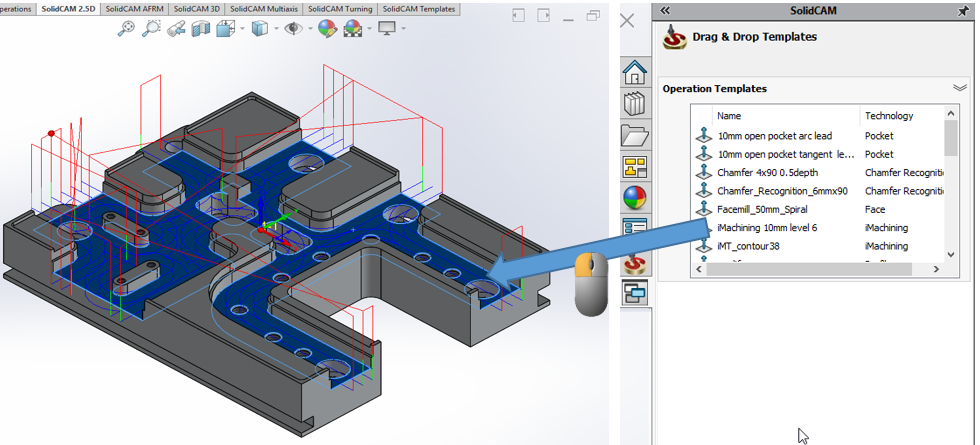This screenshot has height=445, width=980.
Task: Click template list scroll up arrow
Action: tap(951, 113)
